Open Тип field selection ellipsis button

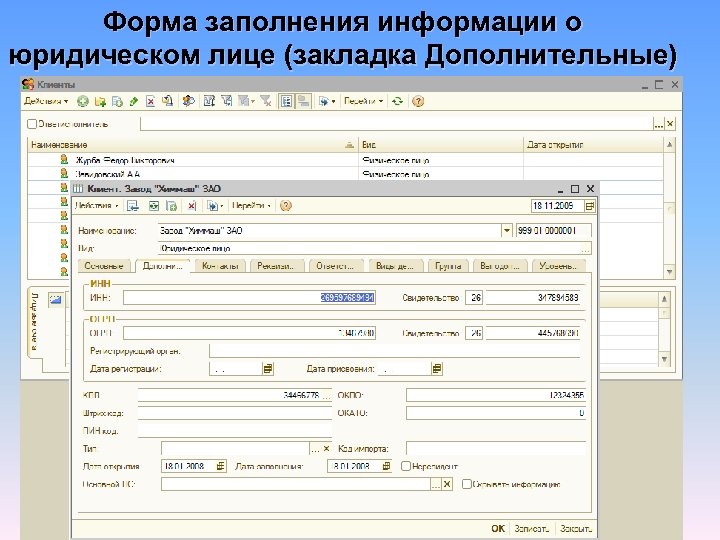point(315,449)
